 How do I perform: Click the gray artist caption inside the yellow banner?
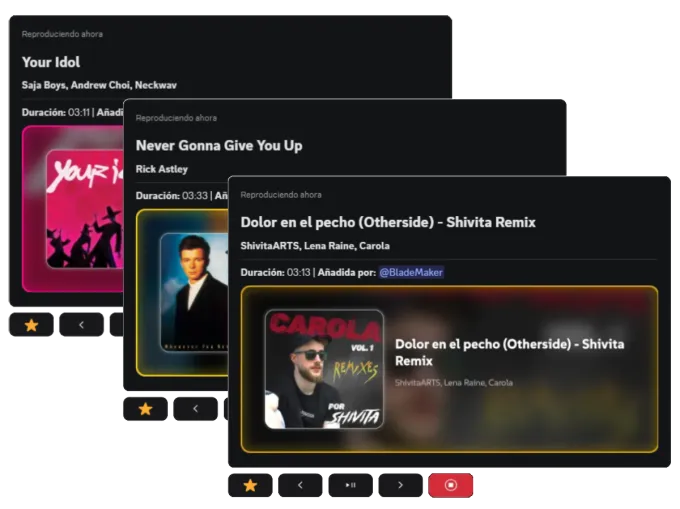click(x=454, y=383)
